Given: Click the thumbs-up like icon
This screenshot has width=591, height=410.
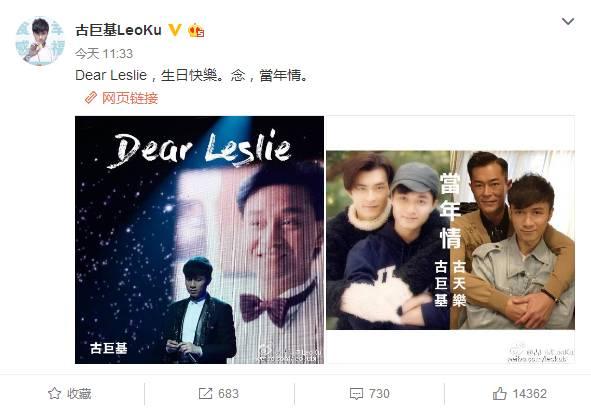Looking at the screenshot, I should 500,393.
